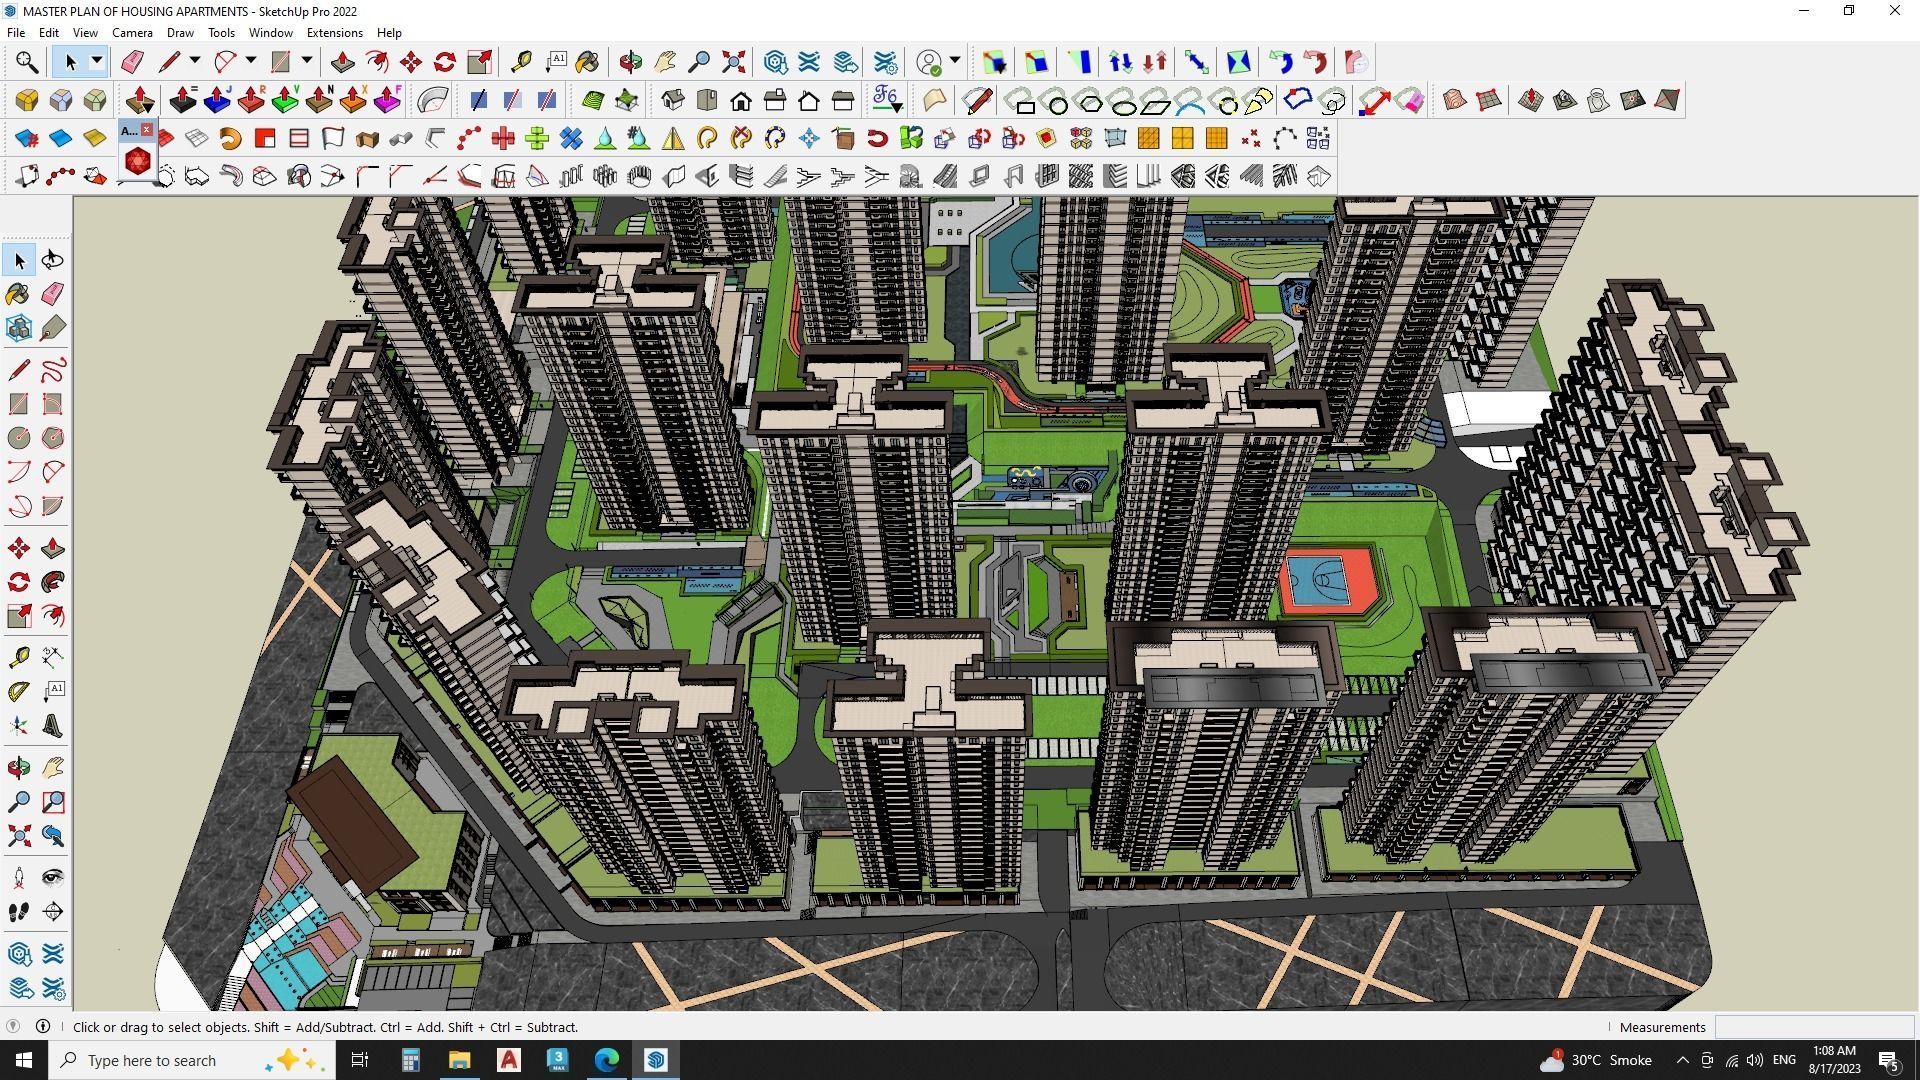Click the Measurements value input box

(x=1814, y=1027)
